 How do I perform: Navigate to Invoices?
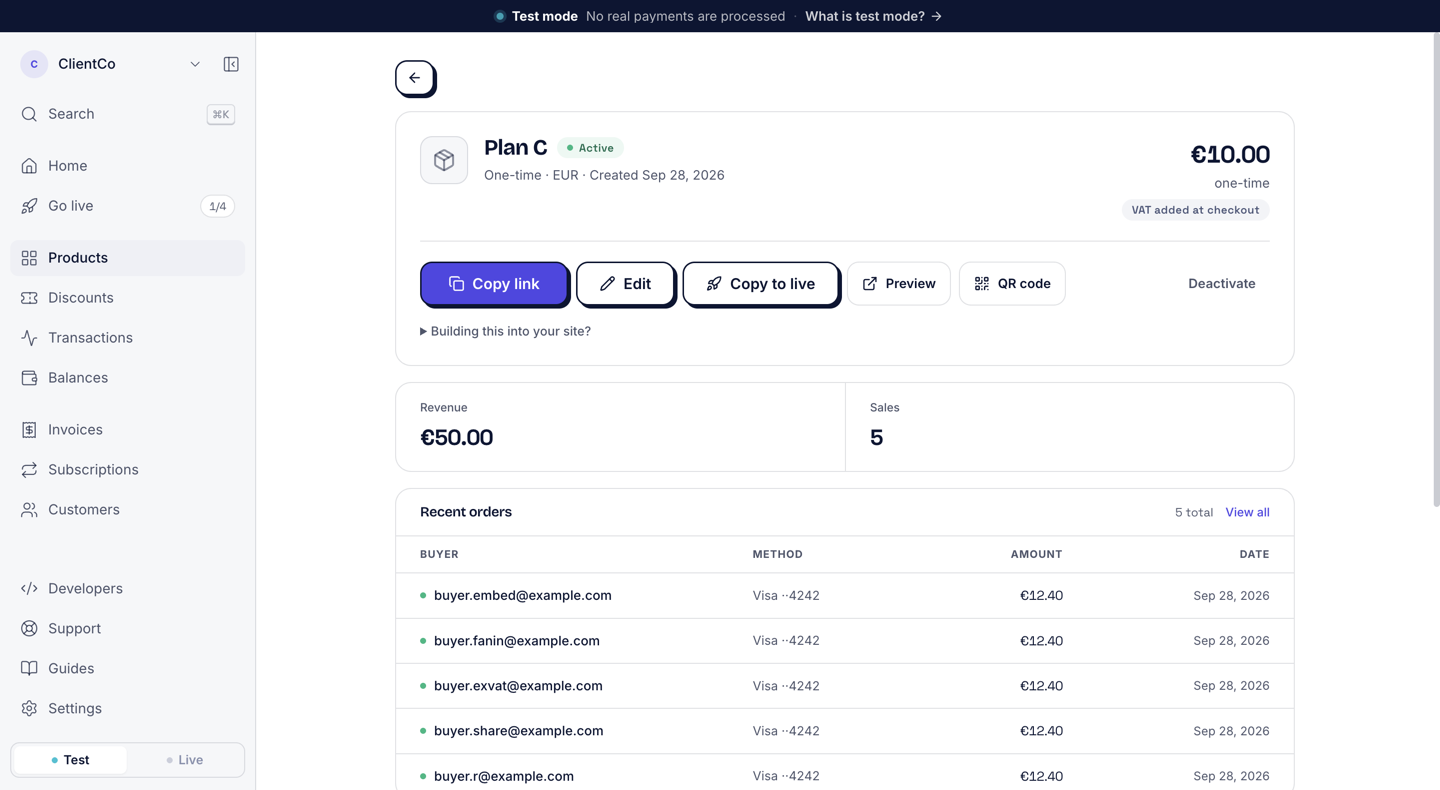[x=128, y=430]
